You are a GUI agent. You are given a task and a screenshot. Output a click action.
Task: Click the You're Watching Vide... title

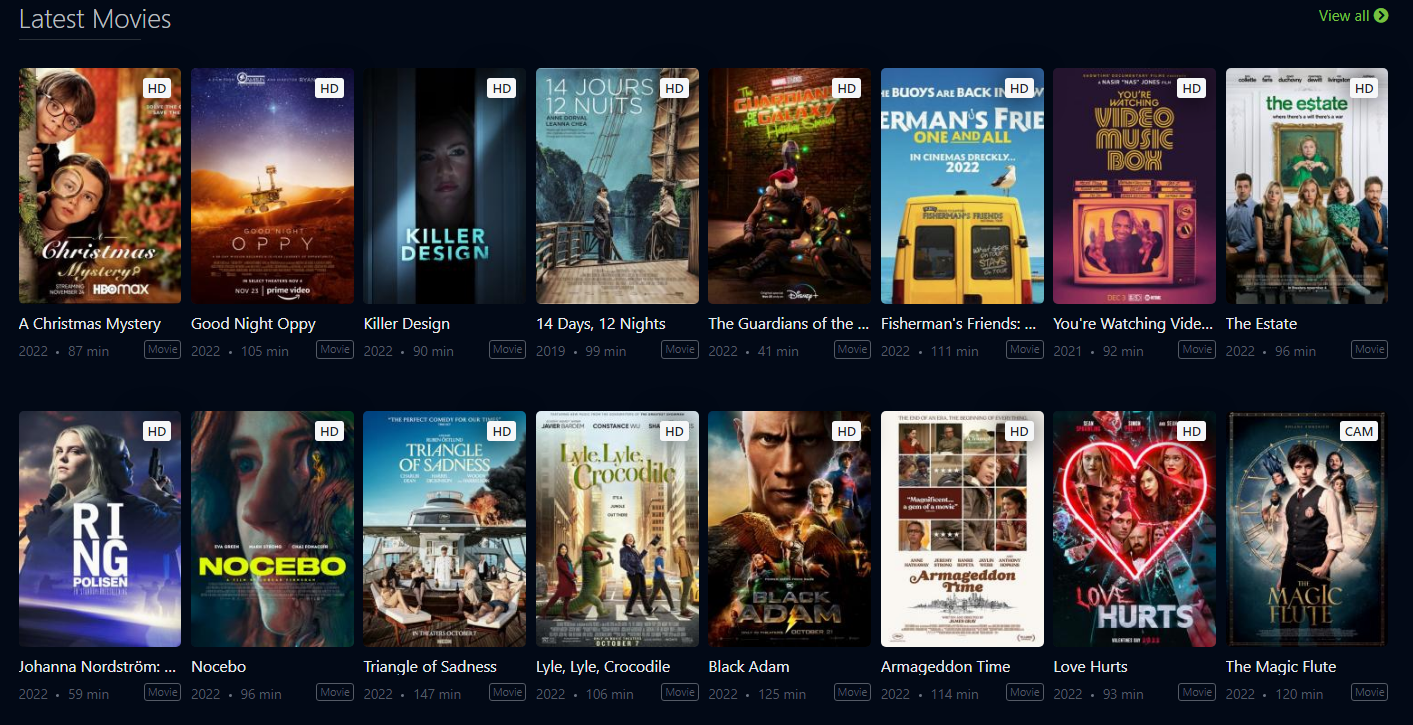[x=1133, y=324]
